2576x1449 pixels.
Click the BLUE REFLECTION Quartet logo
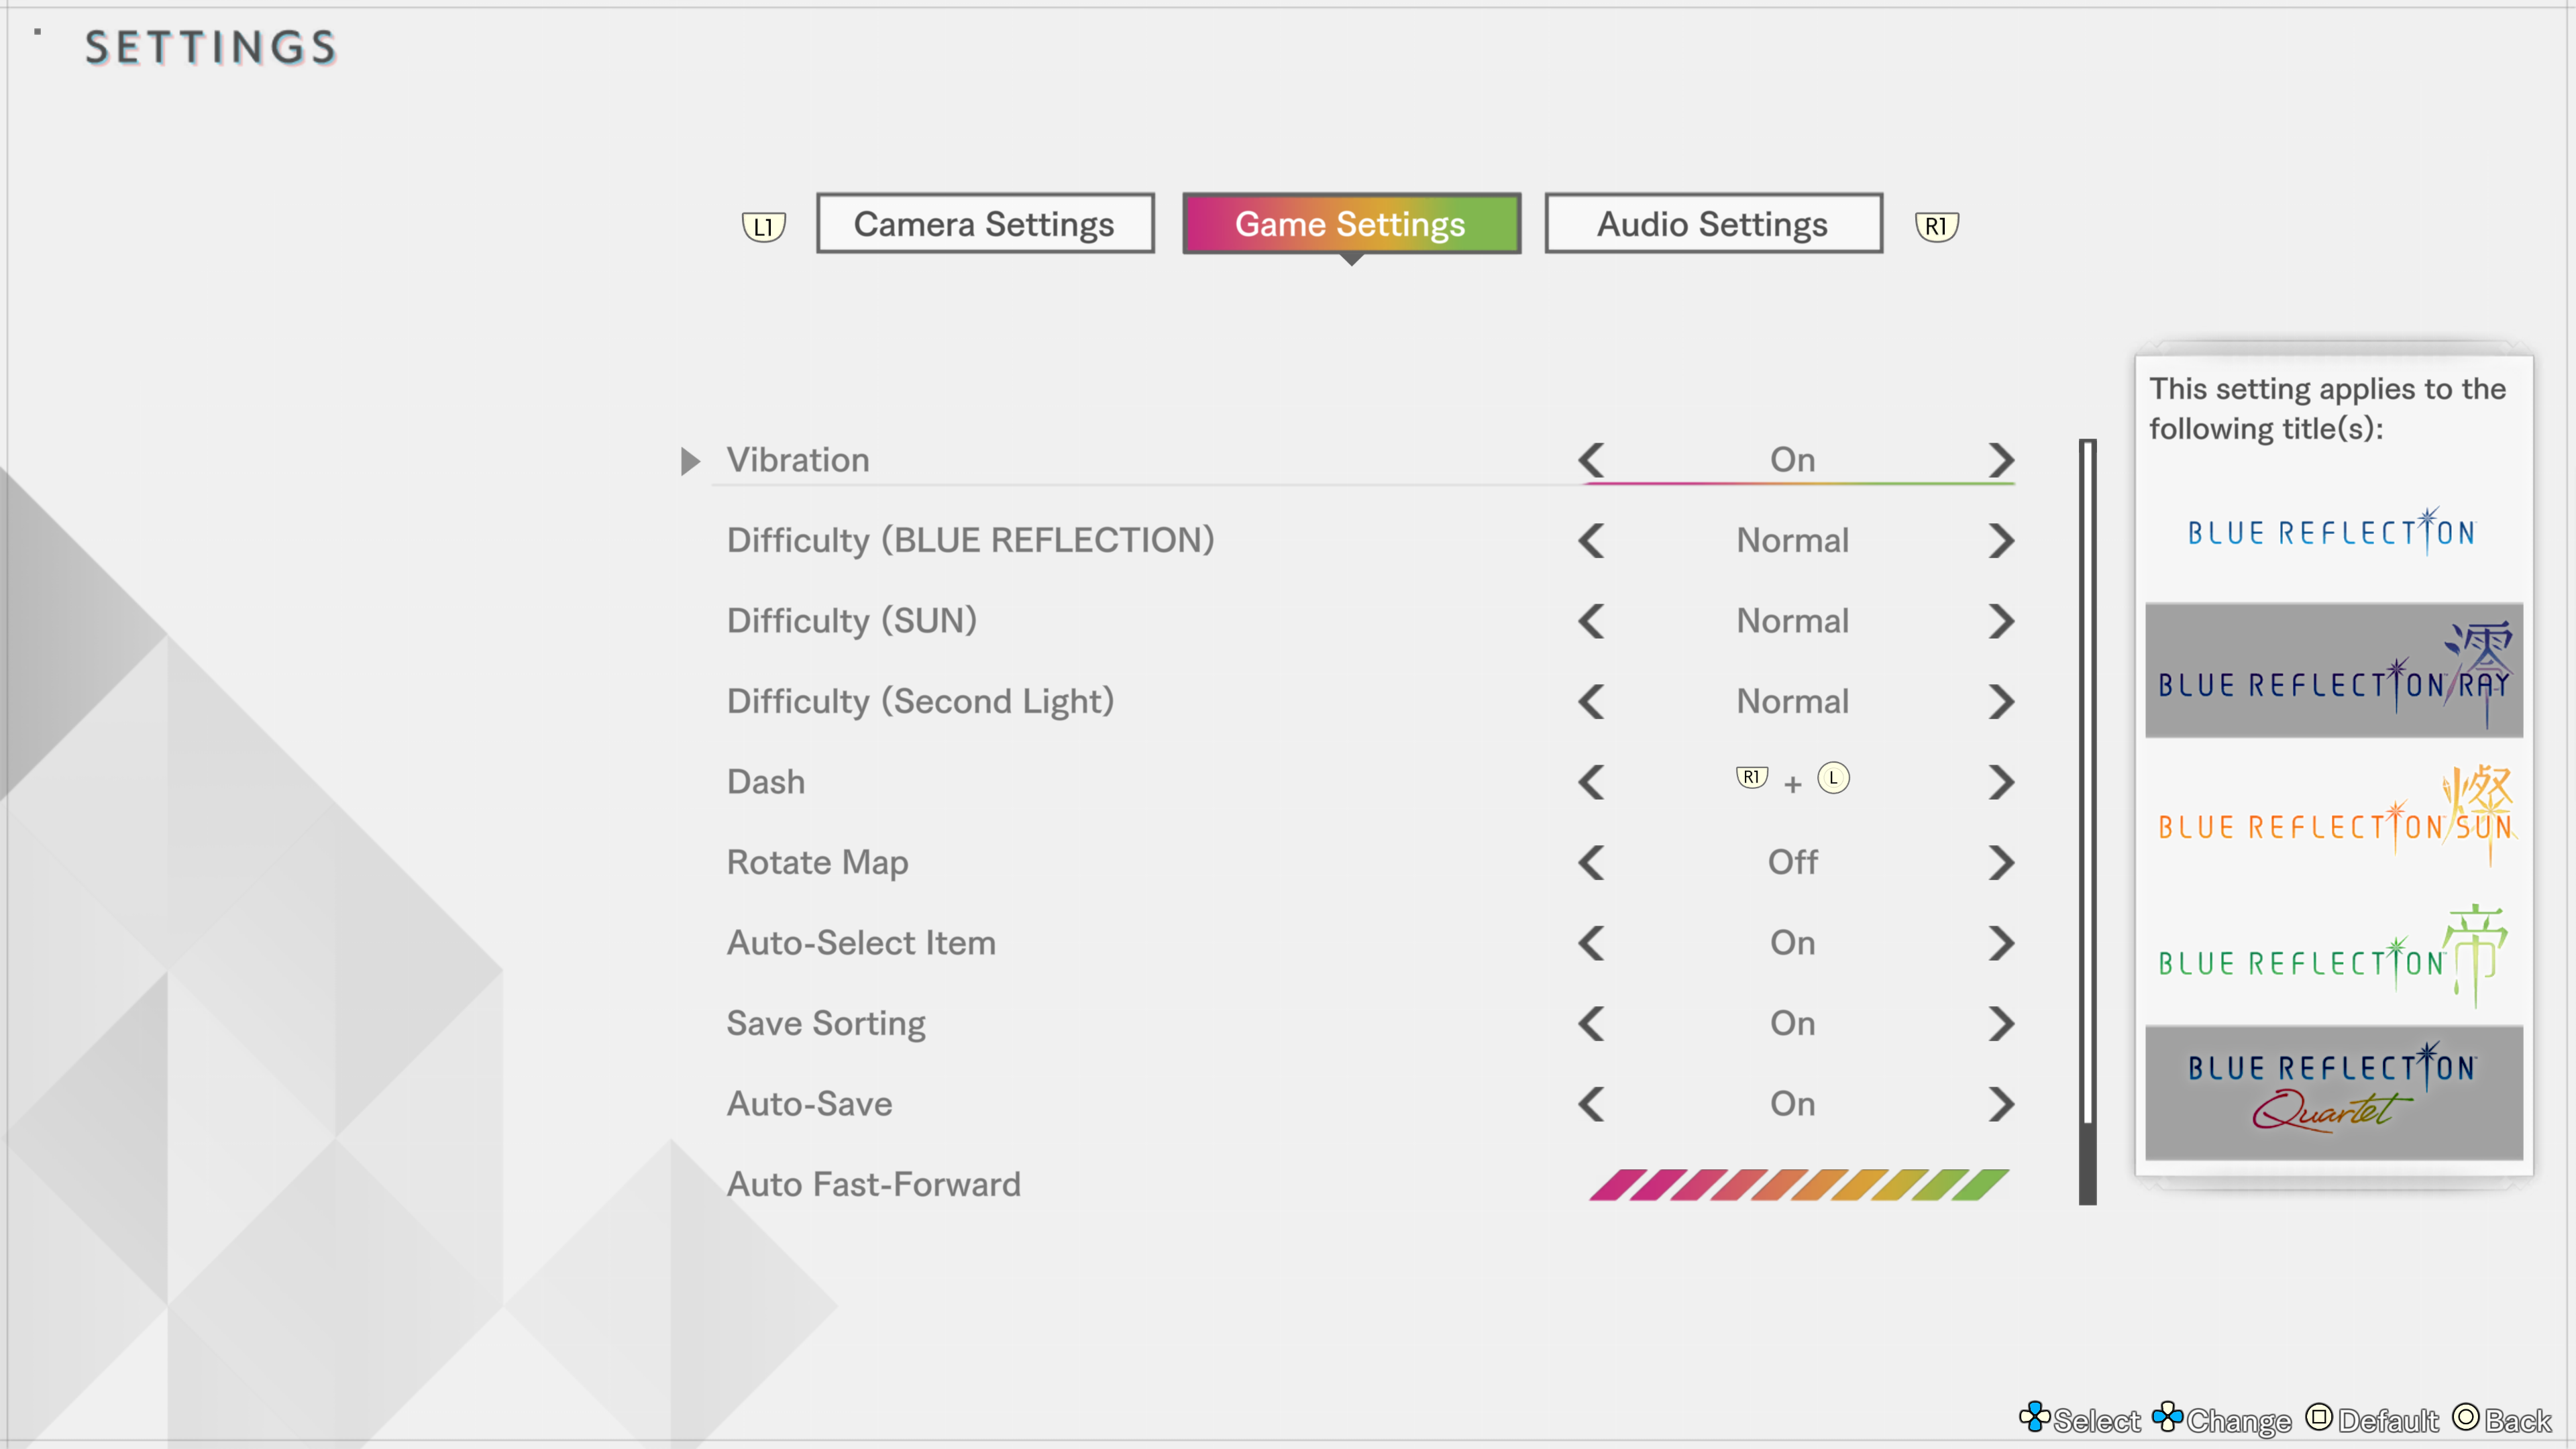(2334, 1093)
